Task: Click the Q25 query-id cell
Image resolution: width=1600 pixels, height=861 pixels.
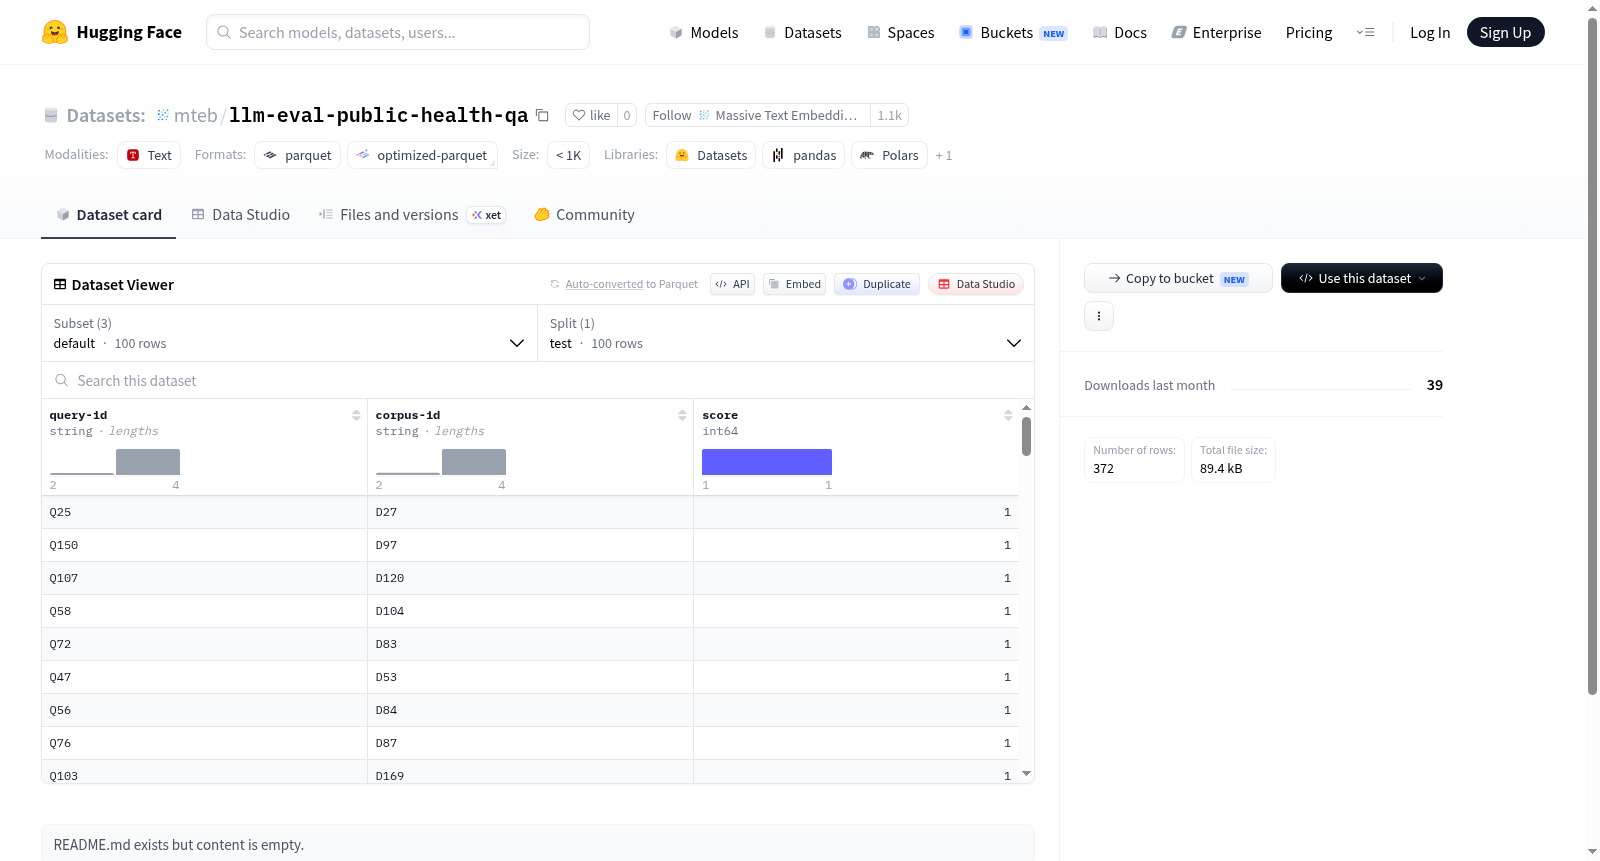Action: 204,512
